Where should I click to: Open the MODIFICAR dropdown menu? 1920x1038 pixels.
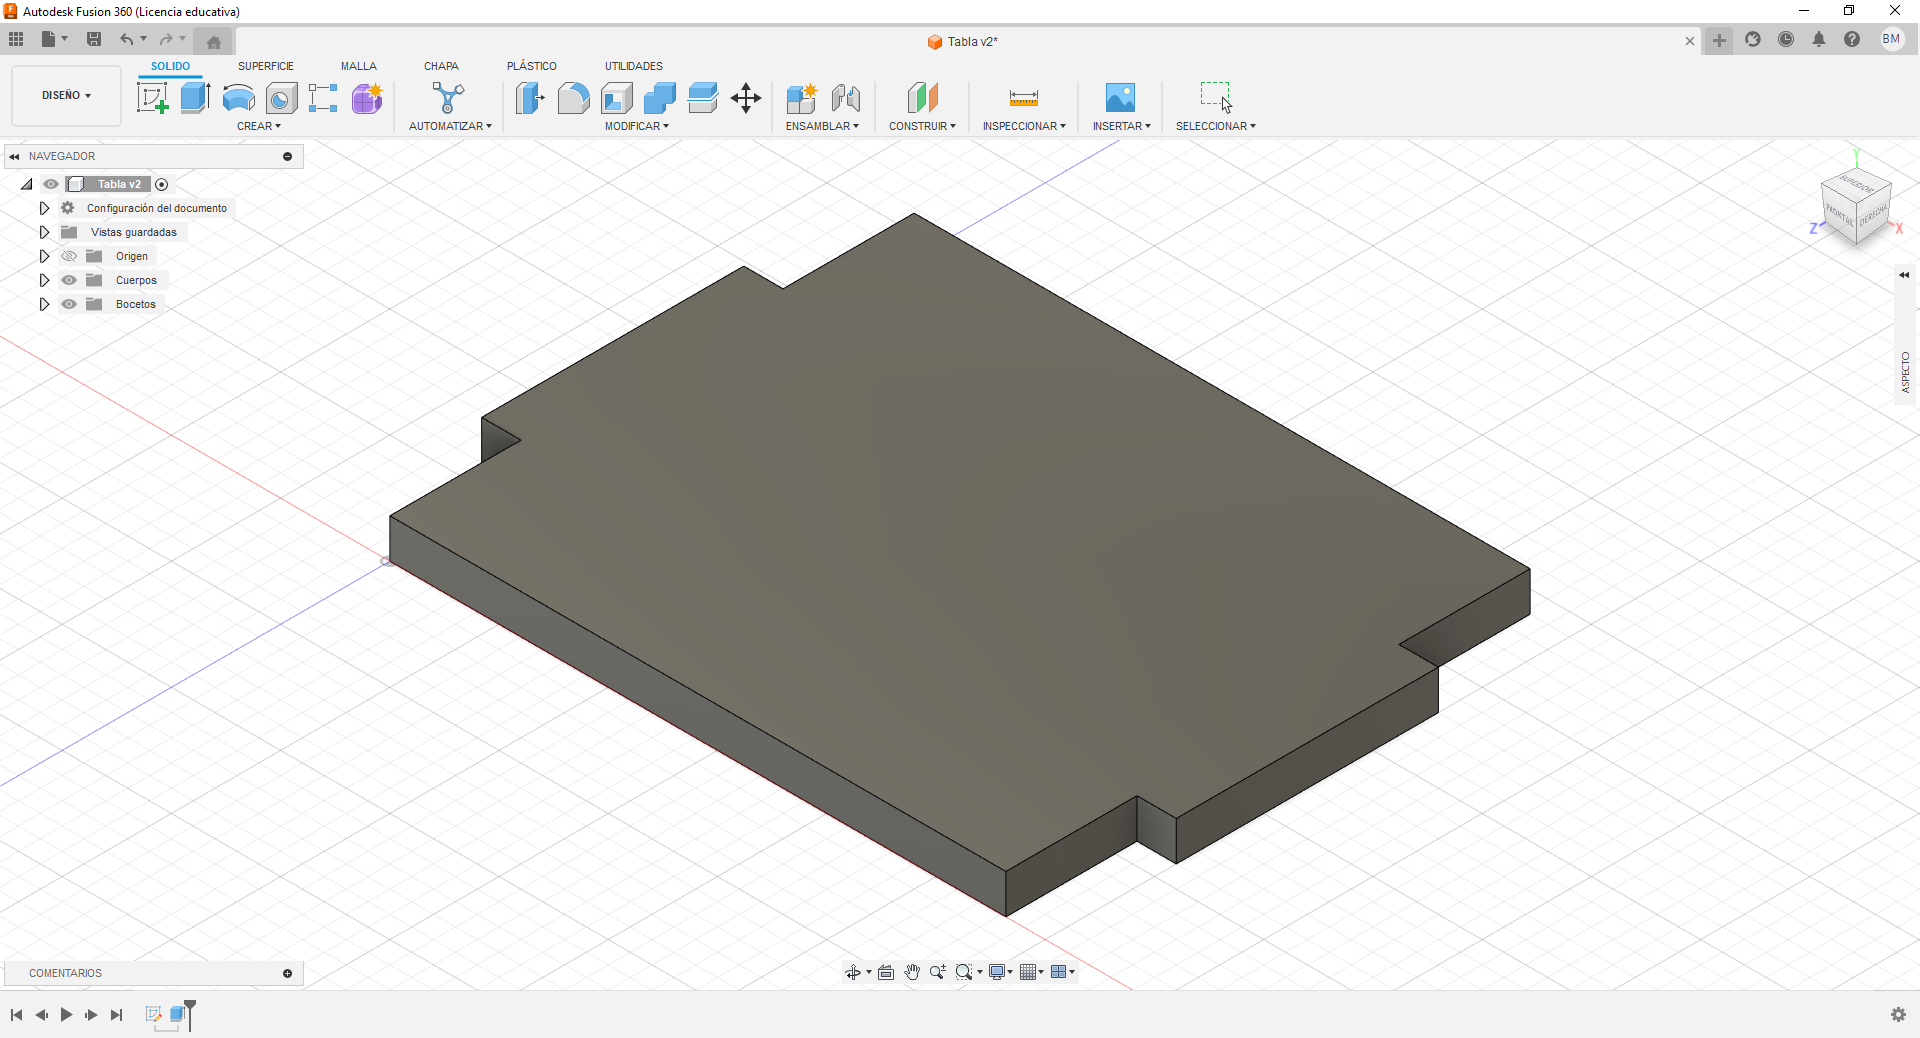coord(637,126)
